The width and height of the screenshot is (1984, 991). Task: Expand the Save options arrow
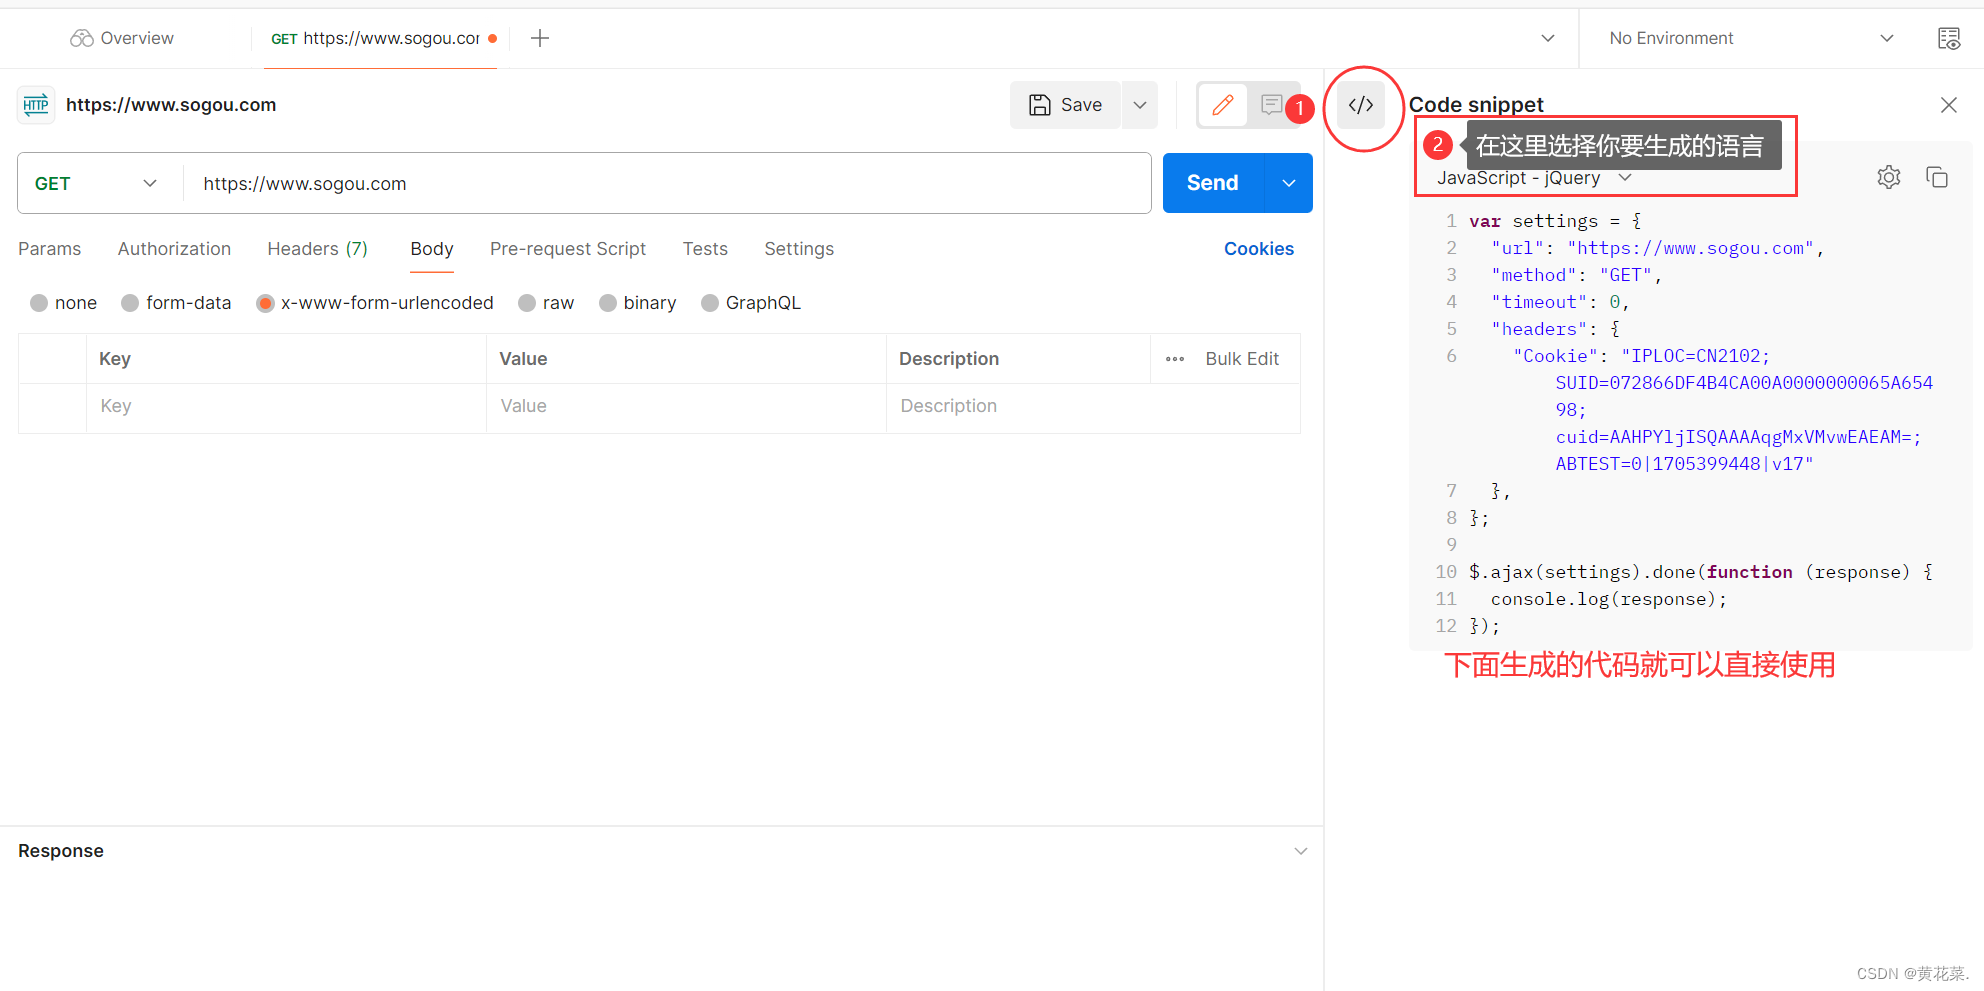(1140, 105)
